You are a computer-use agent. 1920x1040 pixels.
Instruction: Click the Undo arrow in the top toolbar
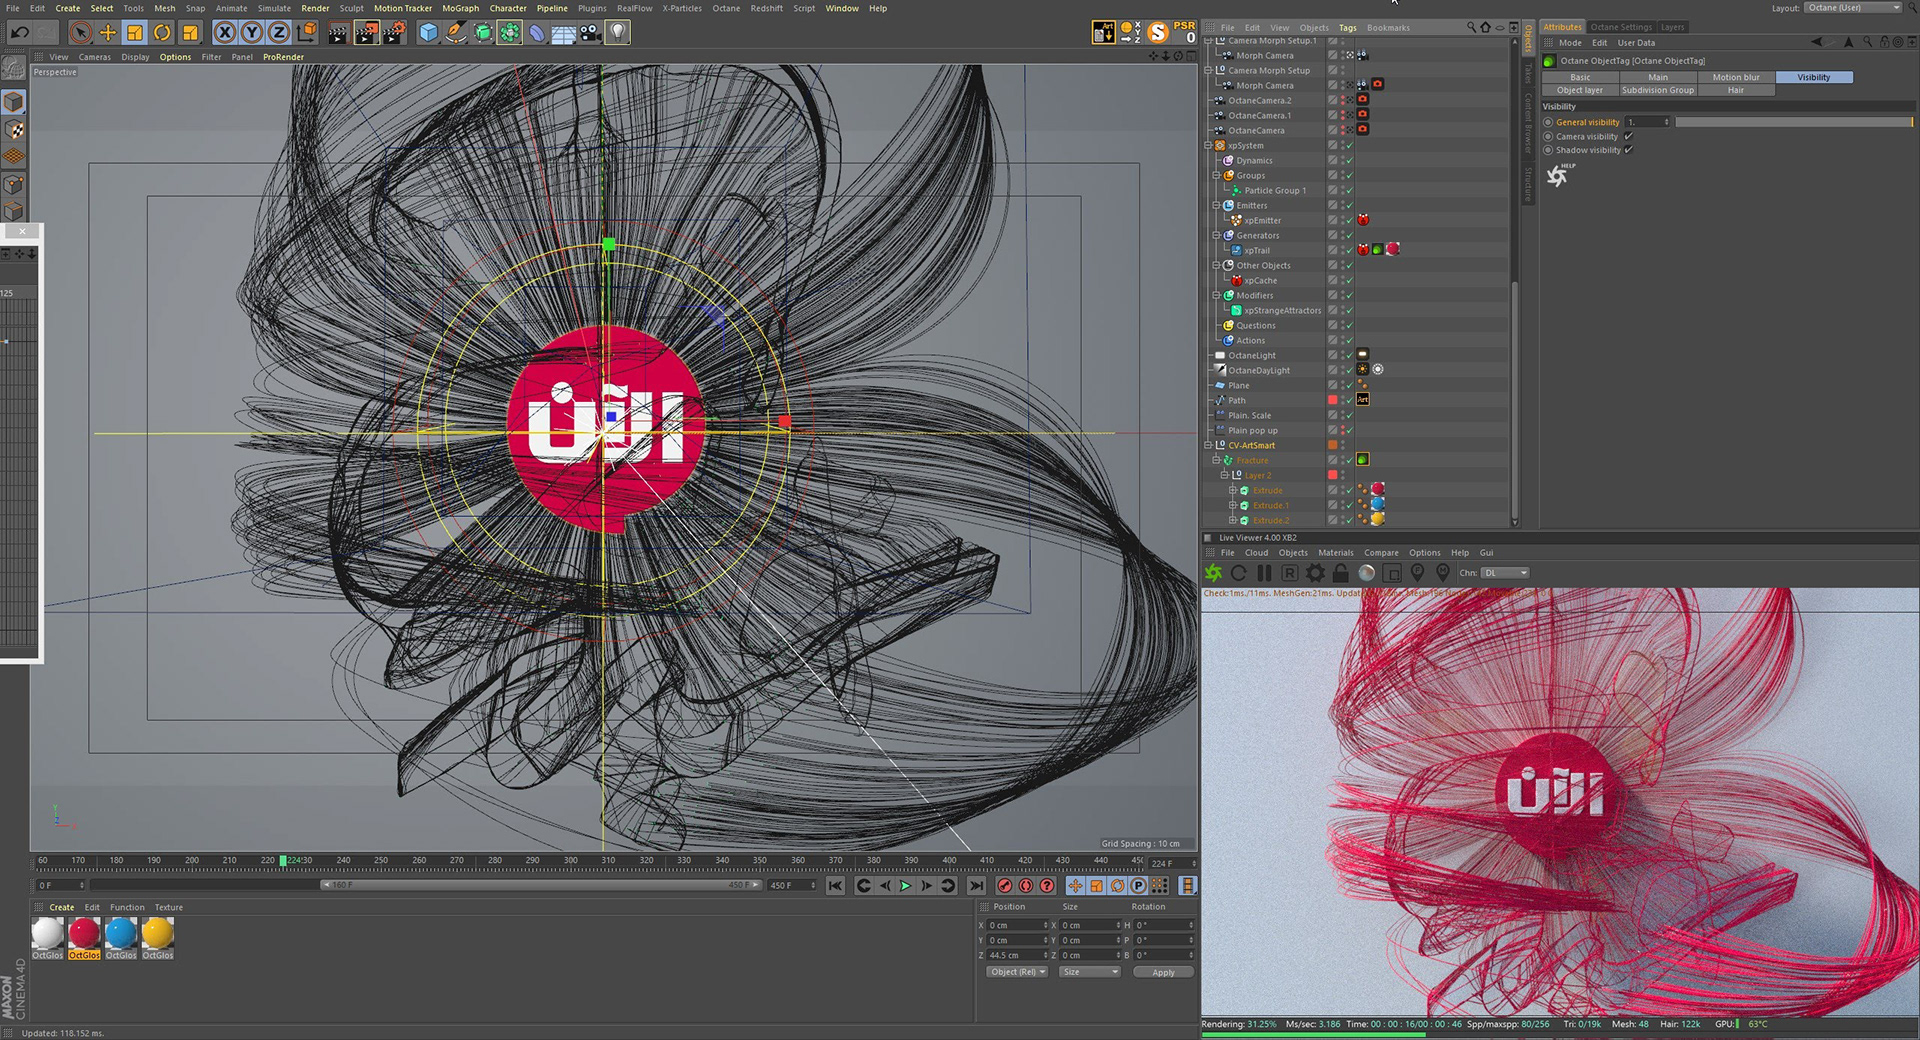pyautogui.click(x=19, y=33)
